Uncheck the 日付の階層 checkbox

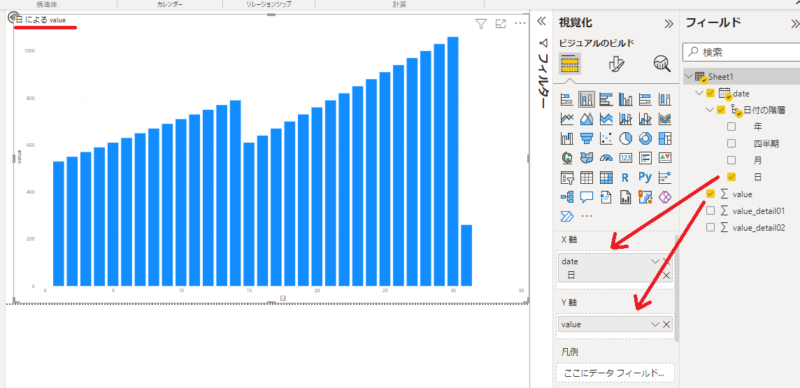pos(721,109)
